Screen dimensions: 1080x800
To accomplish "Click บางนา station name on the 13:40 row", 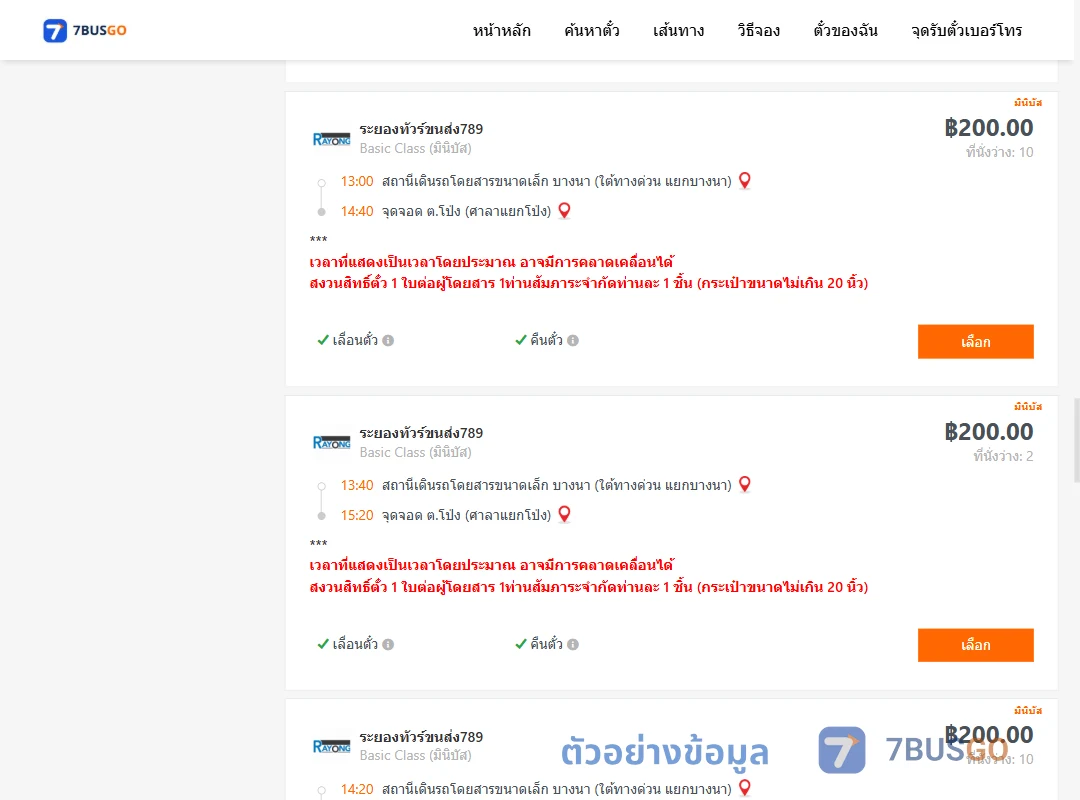I will click(557, 485).
